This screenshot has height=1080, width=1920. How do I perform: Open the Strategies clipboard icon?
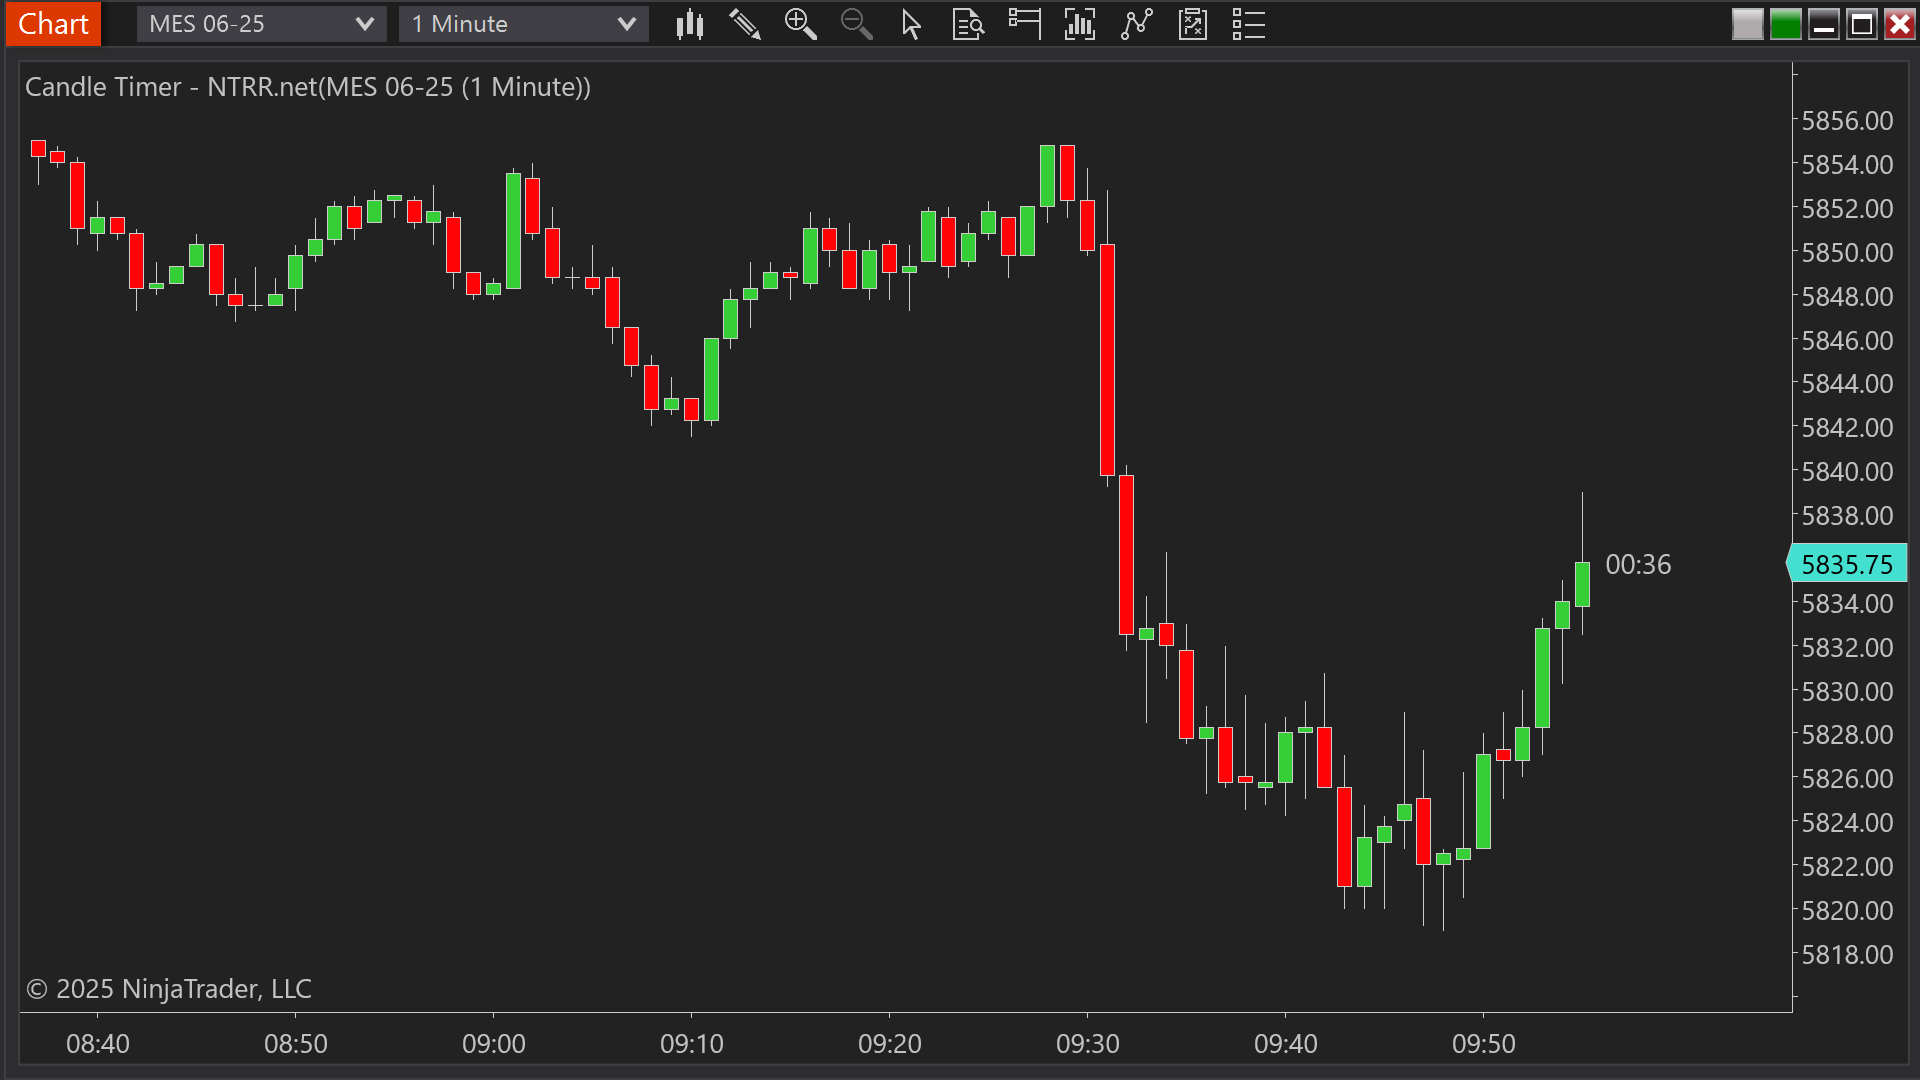pyautogui.click(x=1192, y=24)
